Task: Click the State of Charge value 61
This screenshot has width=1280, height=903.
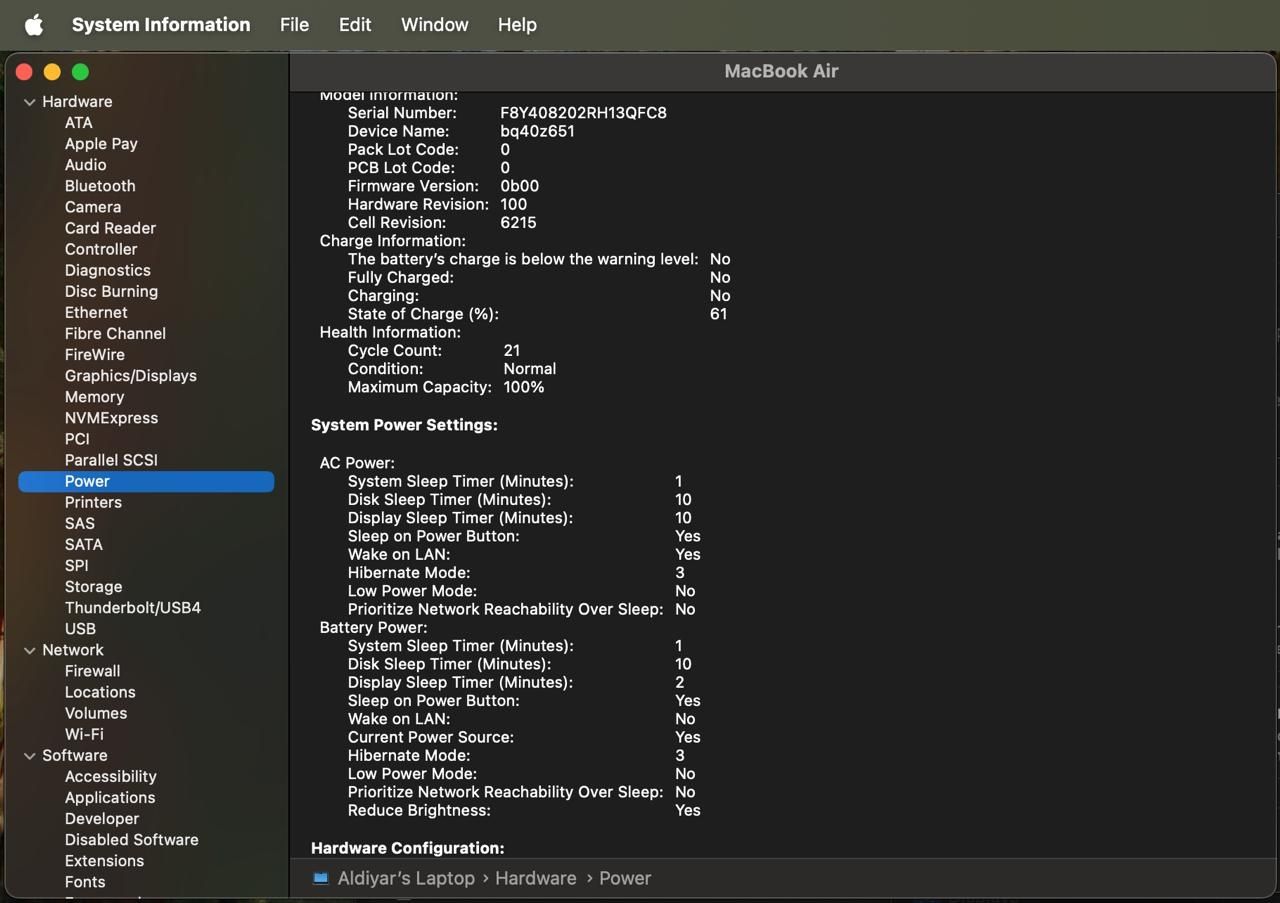Action: [719, 314]
